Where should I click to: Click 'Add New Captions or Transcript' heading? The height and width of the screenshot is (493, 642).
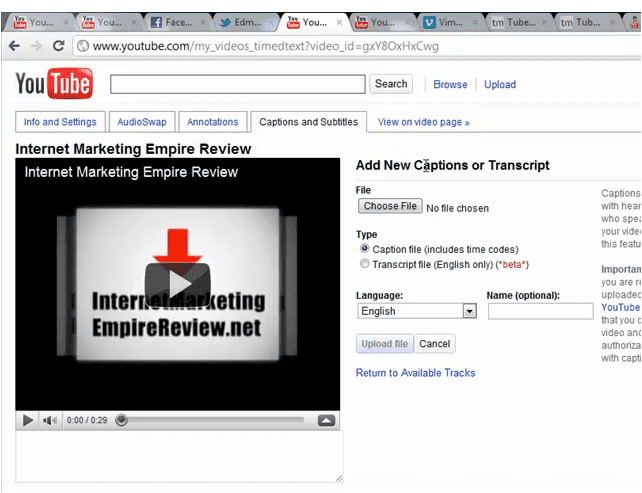click(452, 165)
